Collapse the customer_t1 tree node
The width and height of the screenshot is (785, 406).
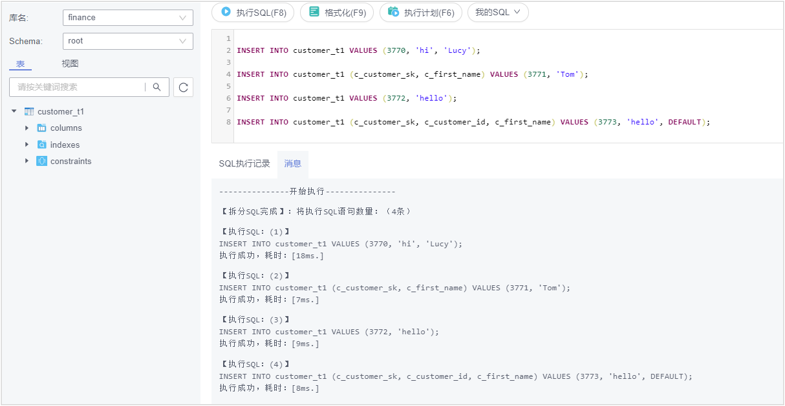pyautogui.click(x=14, y=111)
